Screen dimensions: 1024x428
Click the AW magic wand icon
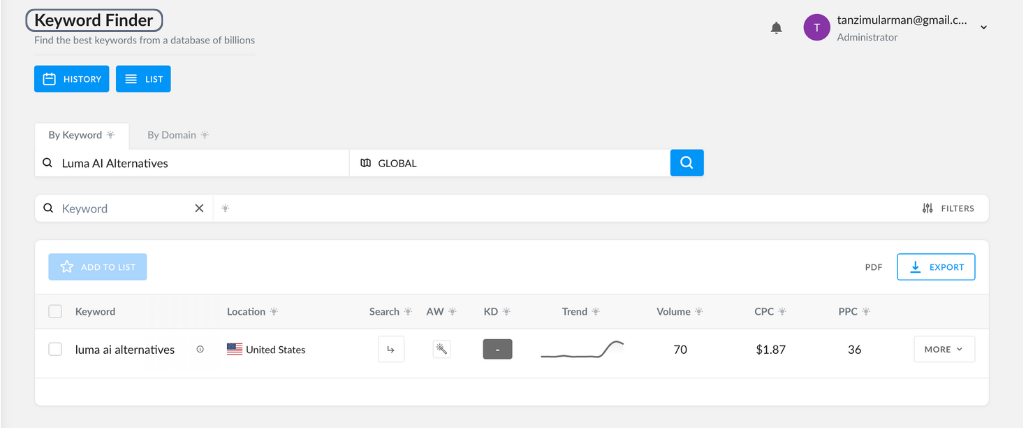click(x=441, y=350)
